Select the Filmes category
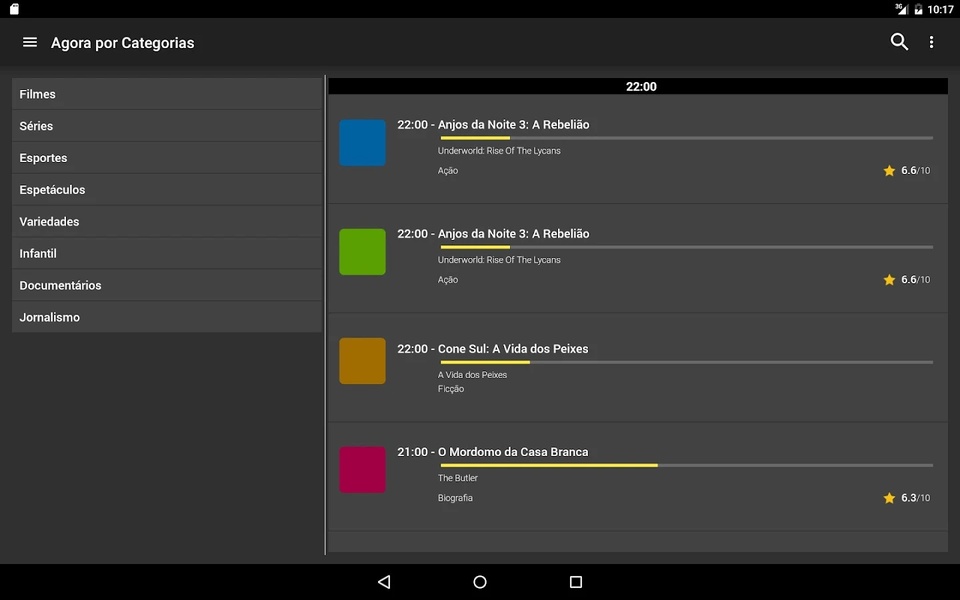This screenshot has height=600, width=960. pyautogui.click(x=167, y=94)
